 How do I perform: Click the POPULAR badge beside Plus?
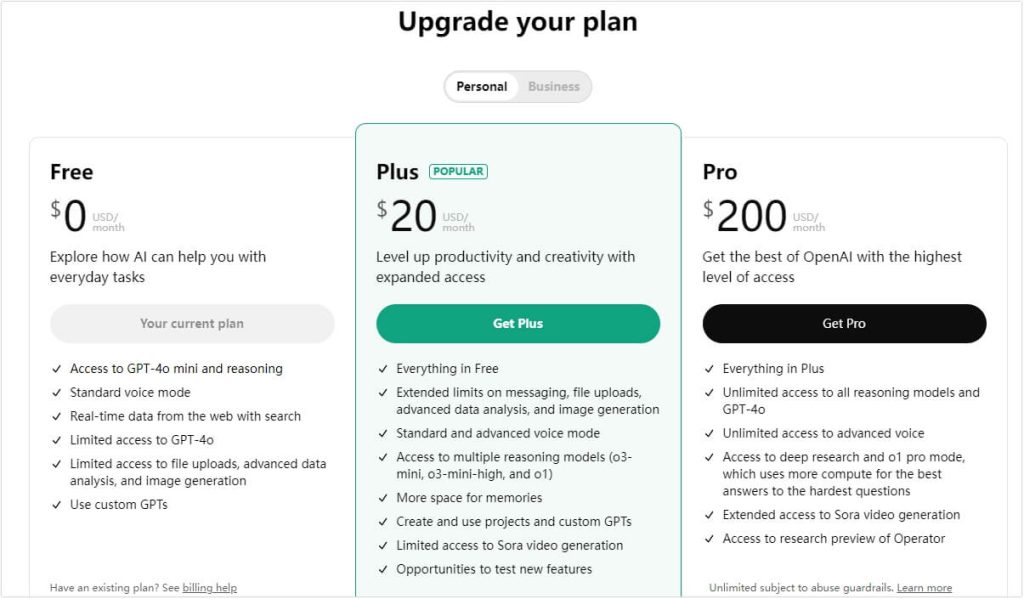pos(458,172)
